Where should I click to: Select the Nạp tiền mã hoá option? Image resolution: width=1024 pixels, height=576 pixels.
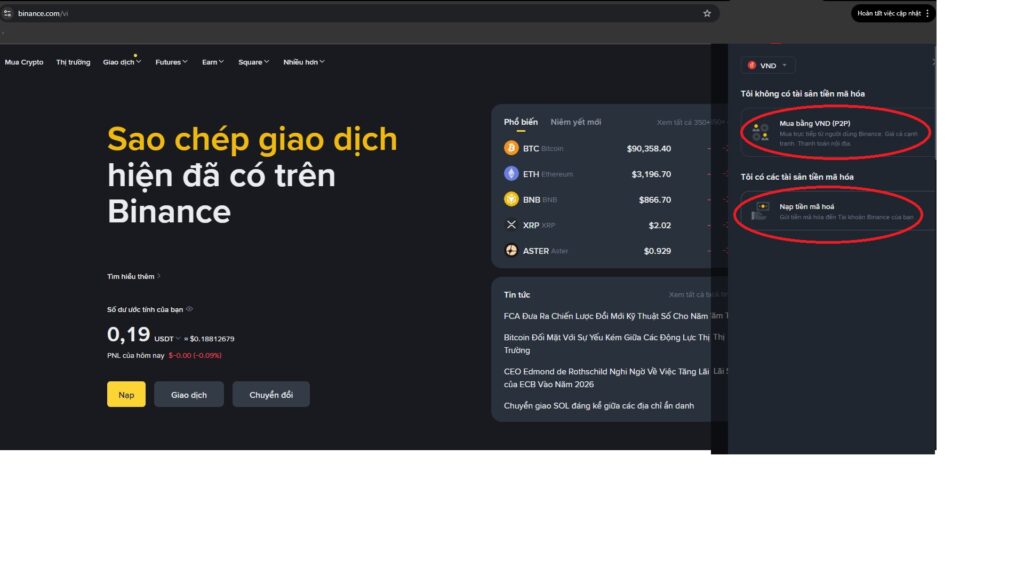click(x=837, y=211)
